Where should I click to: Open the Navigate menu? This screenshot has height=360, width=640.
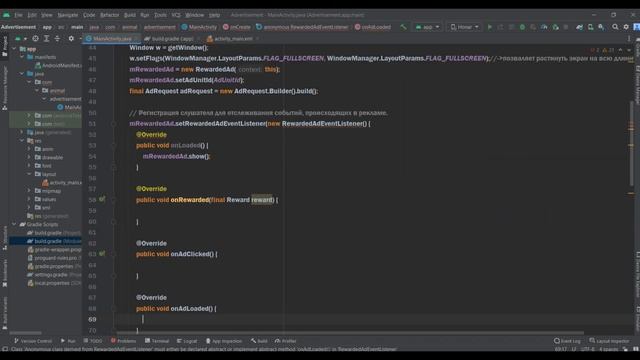coord(68,15)
